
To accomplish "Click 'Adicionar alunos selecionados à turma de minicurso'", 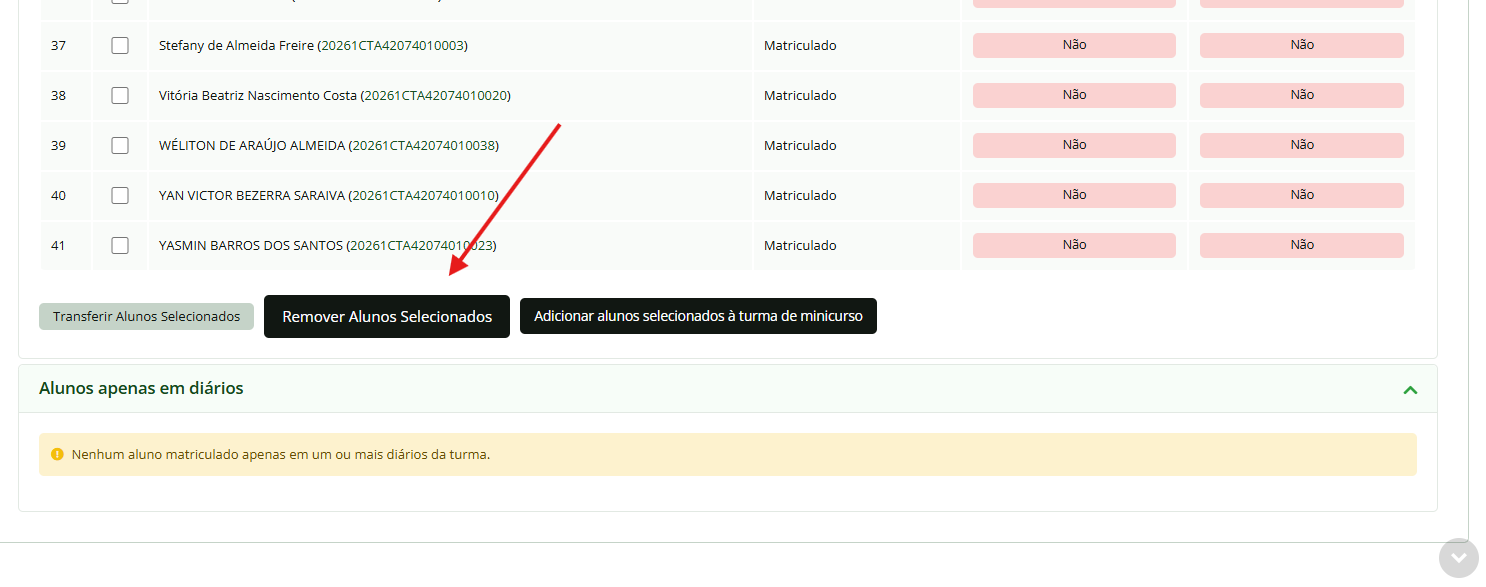I will tap(698, 316).
